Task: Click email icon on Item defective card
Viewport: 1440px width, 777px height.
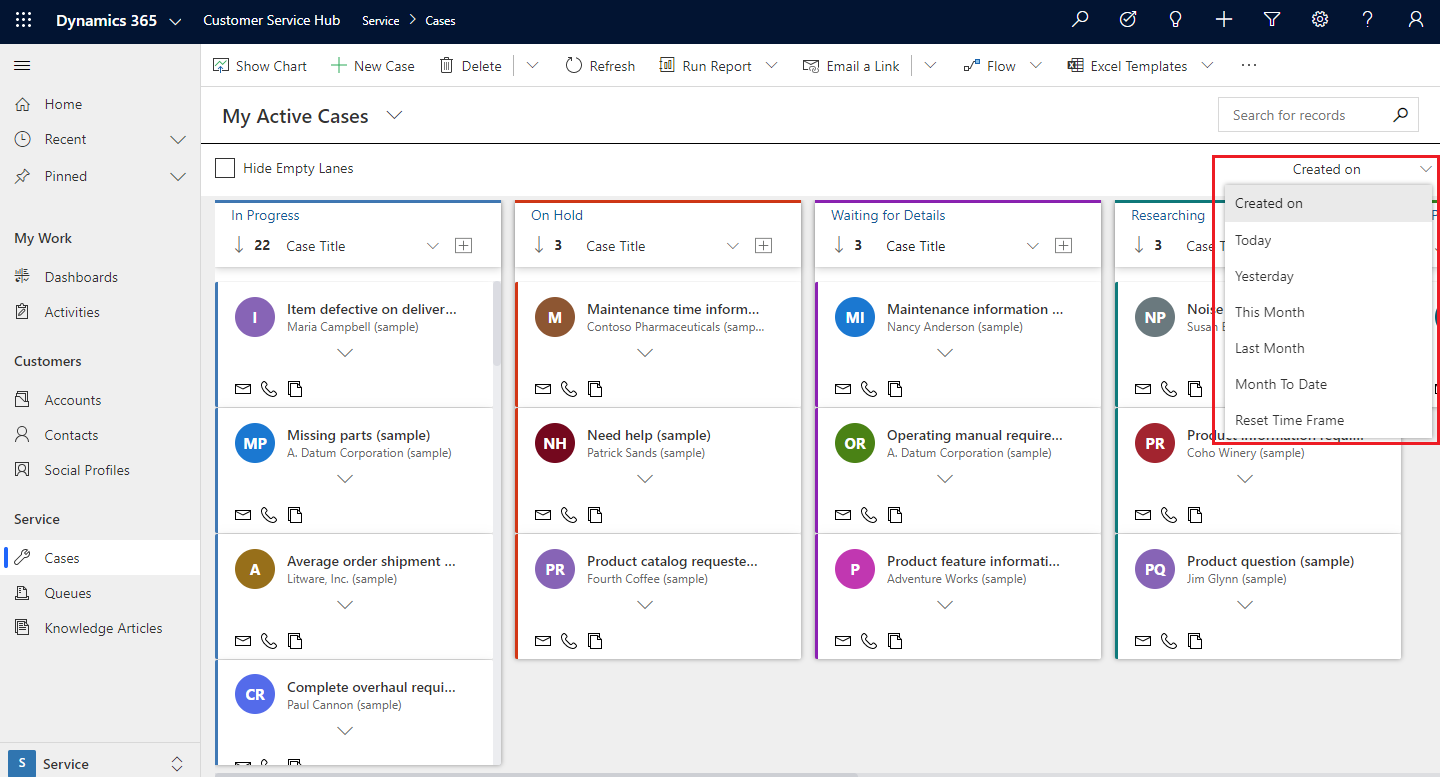Action: tap(242, 389)
